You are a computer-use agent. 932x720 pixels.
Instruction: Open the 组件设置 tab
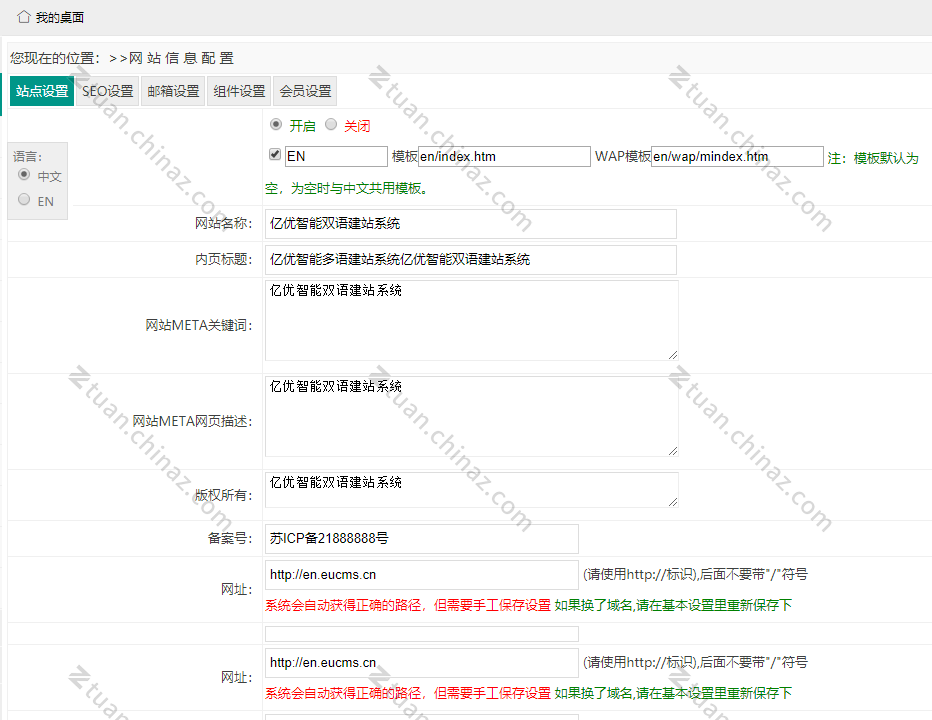[240, 91]
